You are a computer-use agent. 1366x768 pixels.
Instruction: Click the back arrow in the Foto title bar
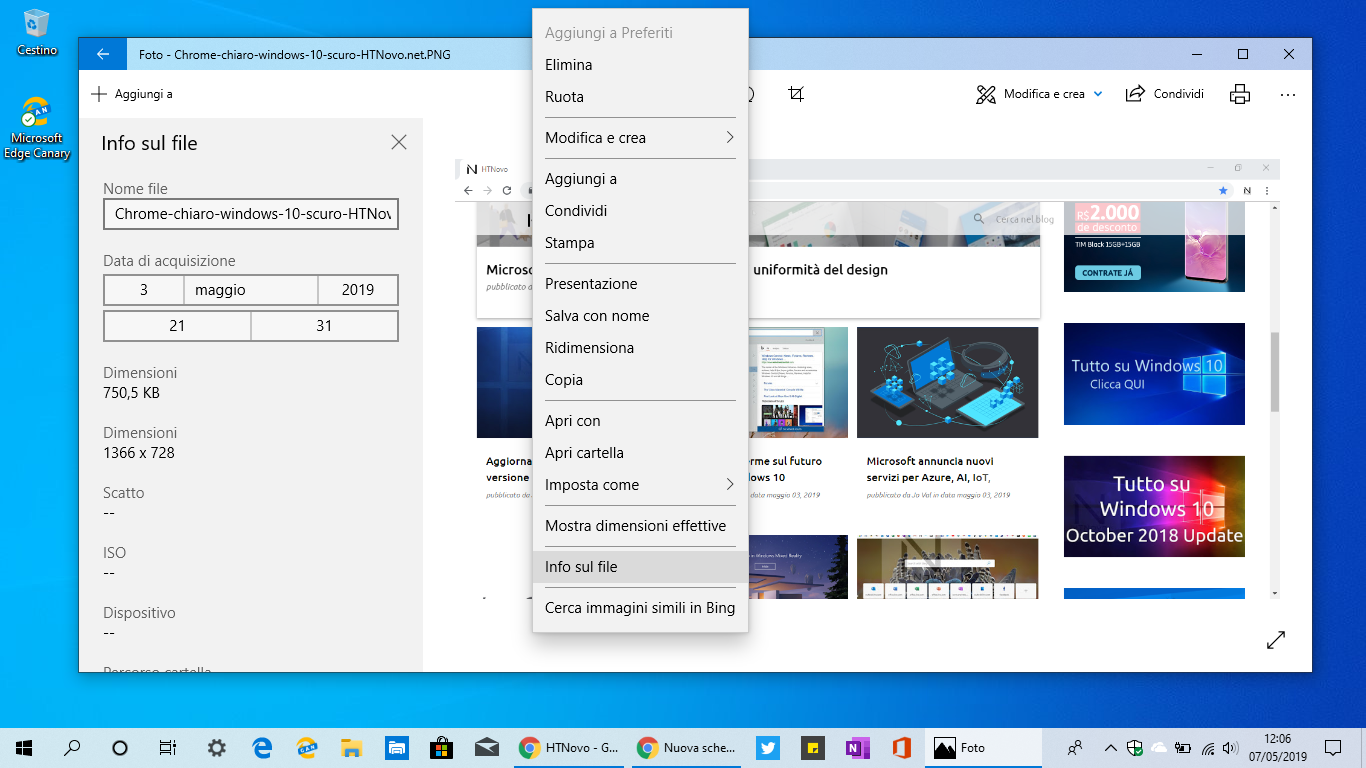pos(101,54)
